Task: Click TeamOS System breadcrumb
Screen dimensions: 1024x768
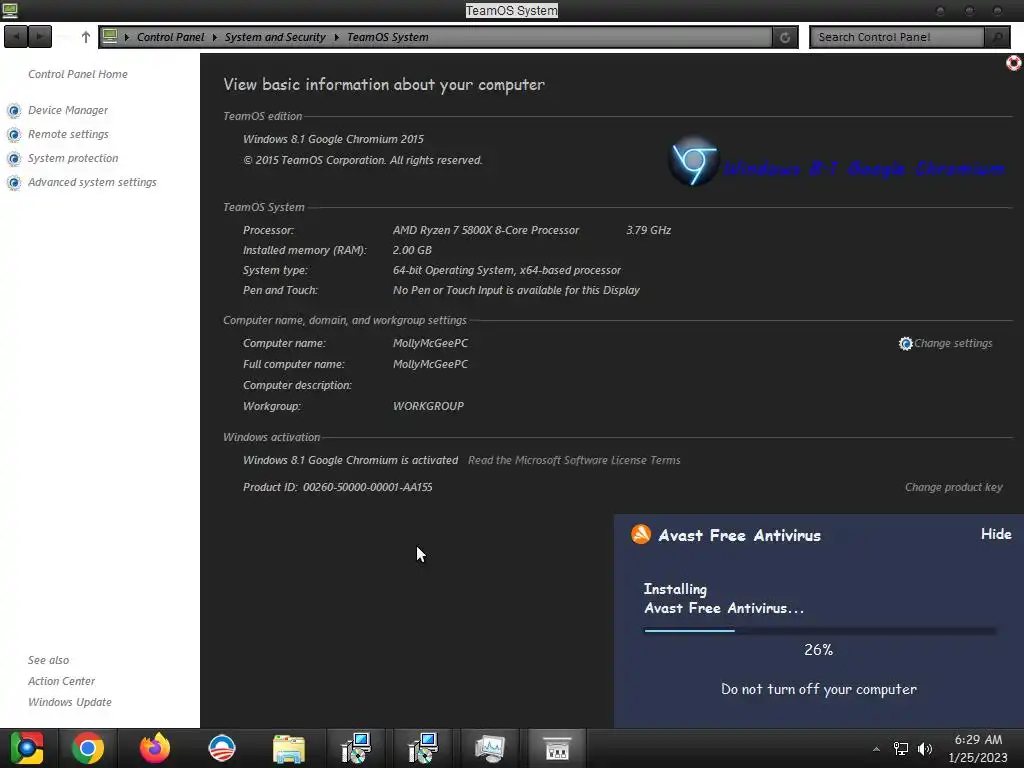Action: coord(388,37)
